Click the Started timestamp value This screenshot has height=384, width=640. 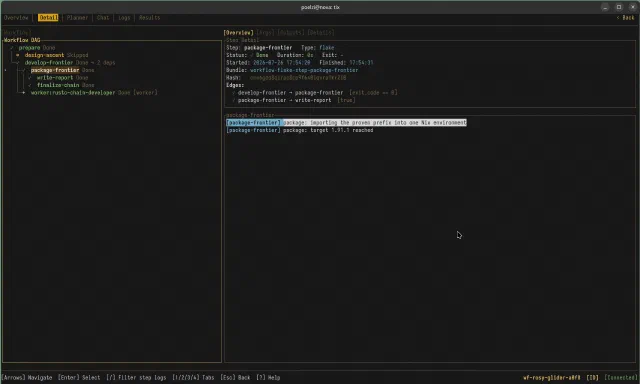coord(282,62)
